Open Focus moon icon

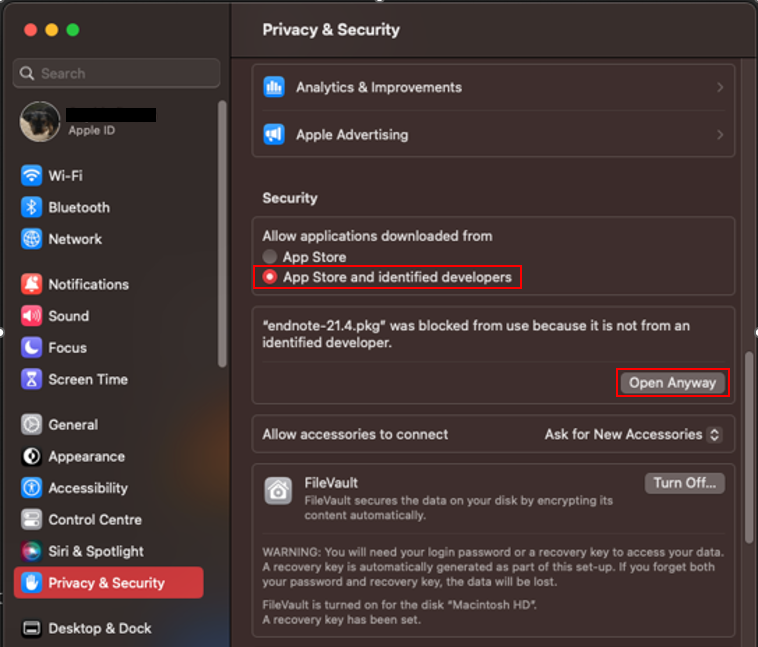pos(32,348)
